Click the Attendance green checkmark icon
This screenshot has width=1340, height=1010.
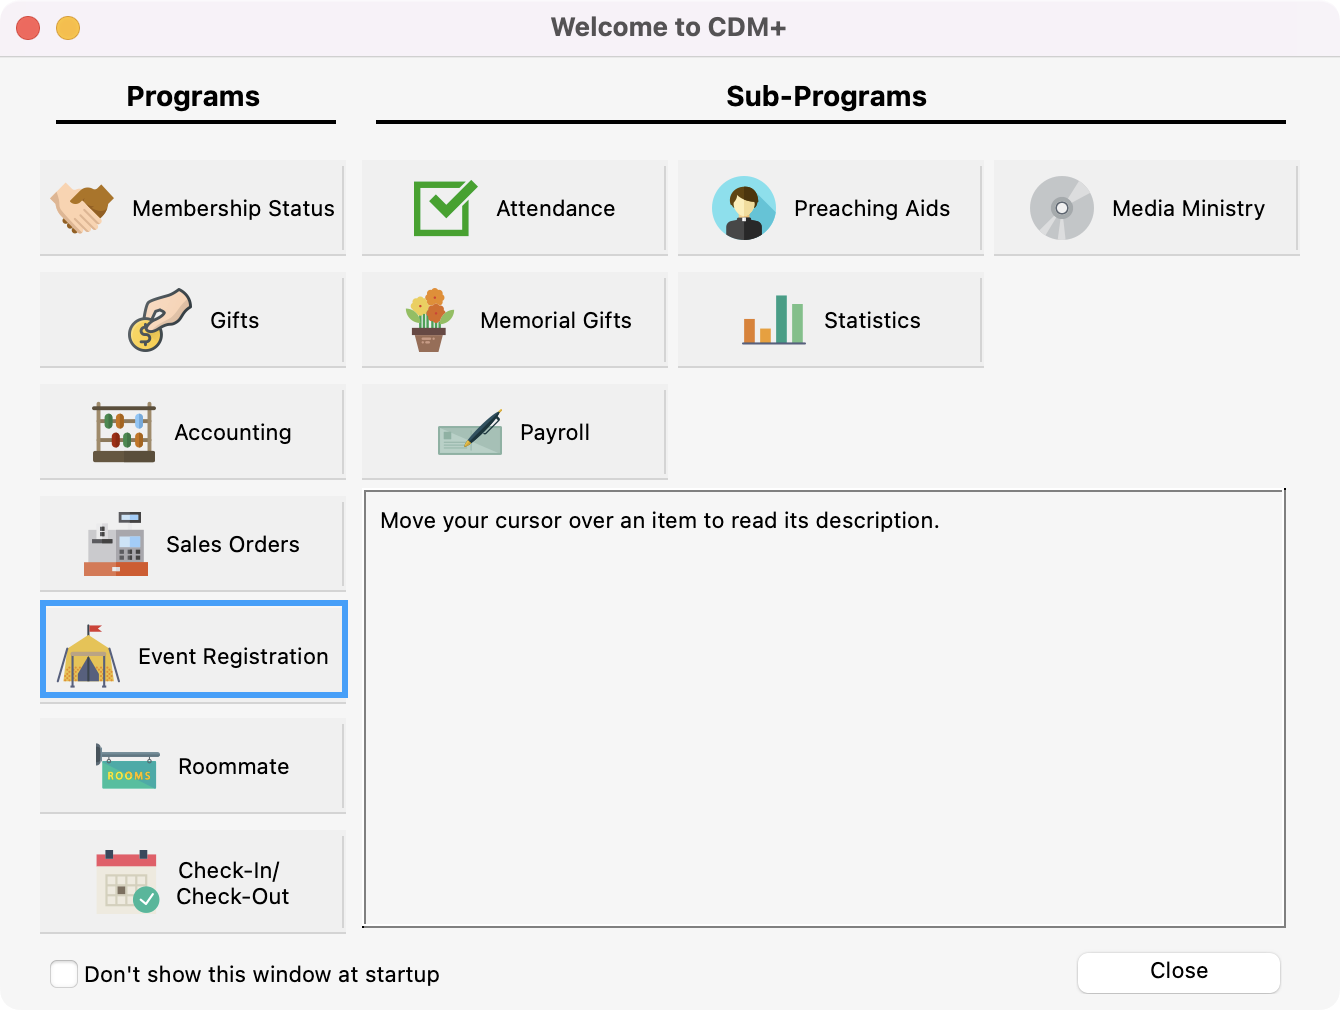pyautogui.click(x=444, y=208)
